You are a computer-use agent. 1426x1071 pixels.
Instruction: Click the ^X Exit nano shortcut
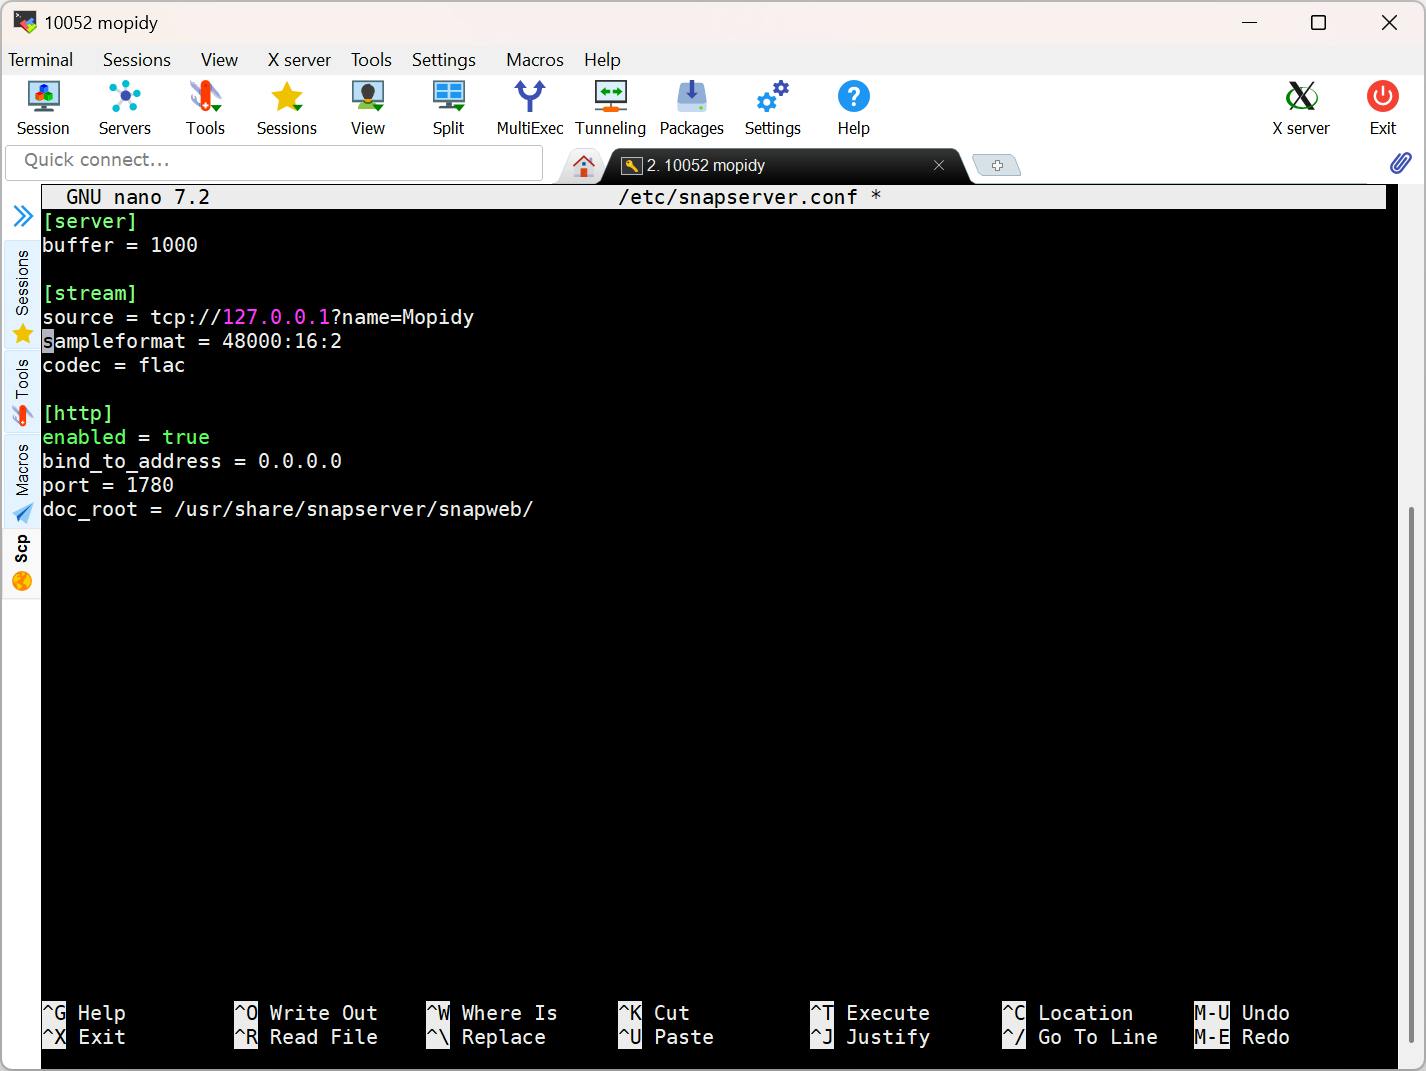pyautogui.click(x=84, y=1037)
